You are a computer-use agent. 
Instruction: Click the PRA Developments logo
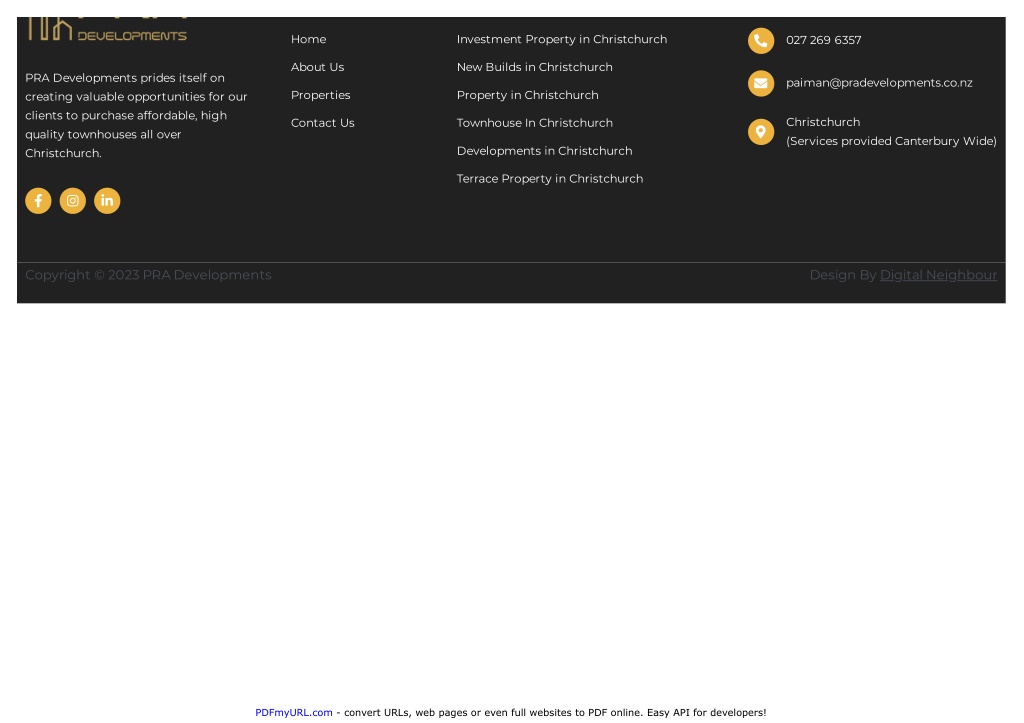tap(107, 29)
